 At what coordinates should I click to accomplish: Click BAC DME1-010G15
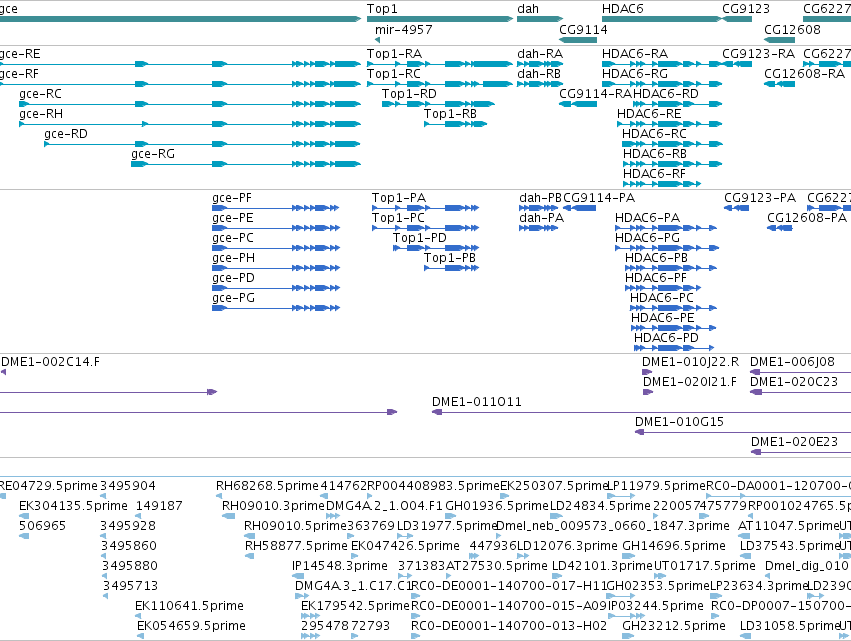click(x=679, y=422)
